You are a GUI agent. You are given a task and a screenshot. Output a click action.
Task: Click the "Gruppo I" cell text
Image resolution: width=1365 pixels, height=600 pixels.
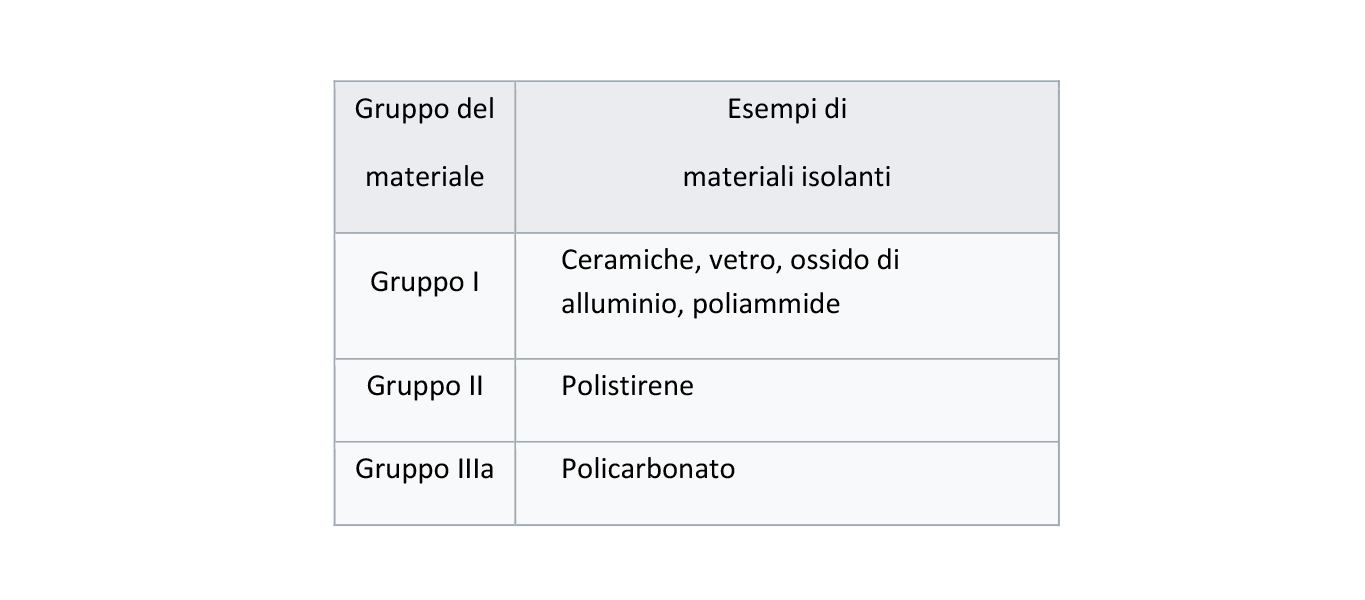tap(424, 282)
